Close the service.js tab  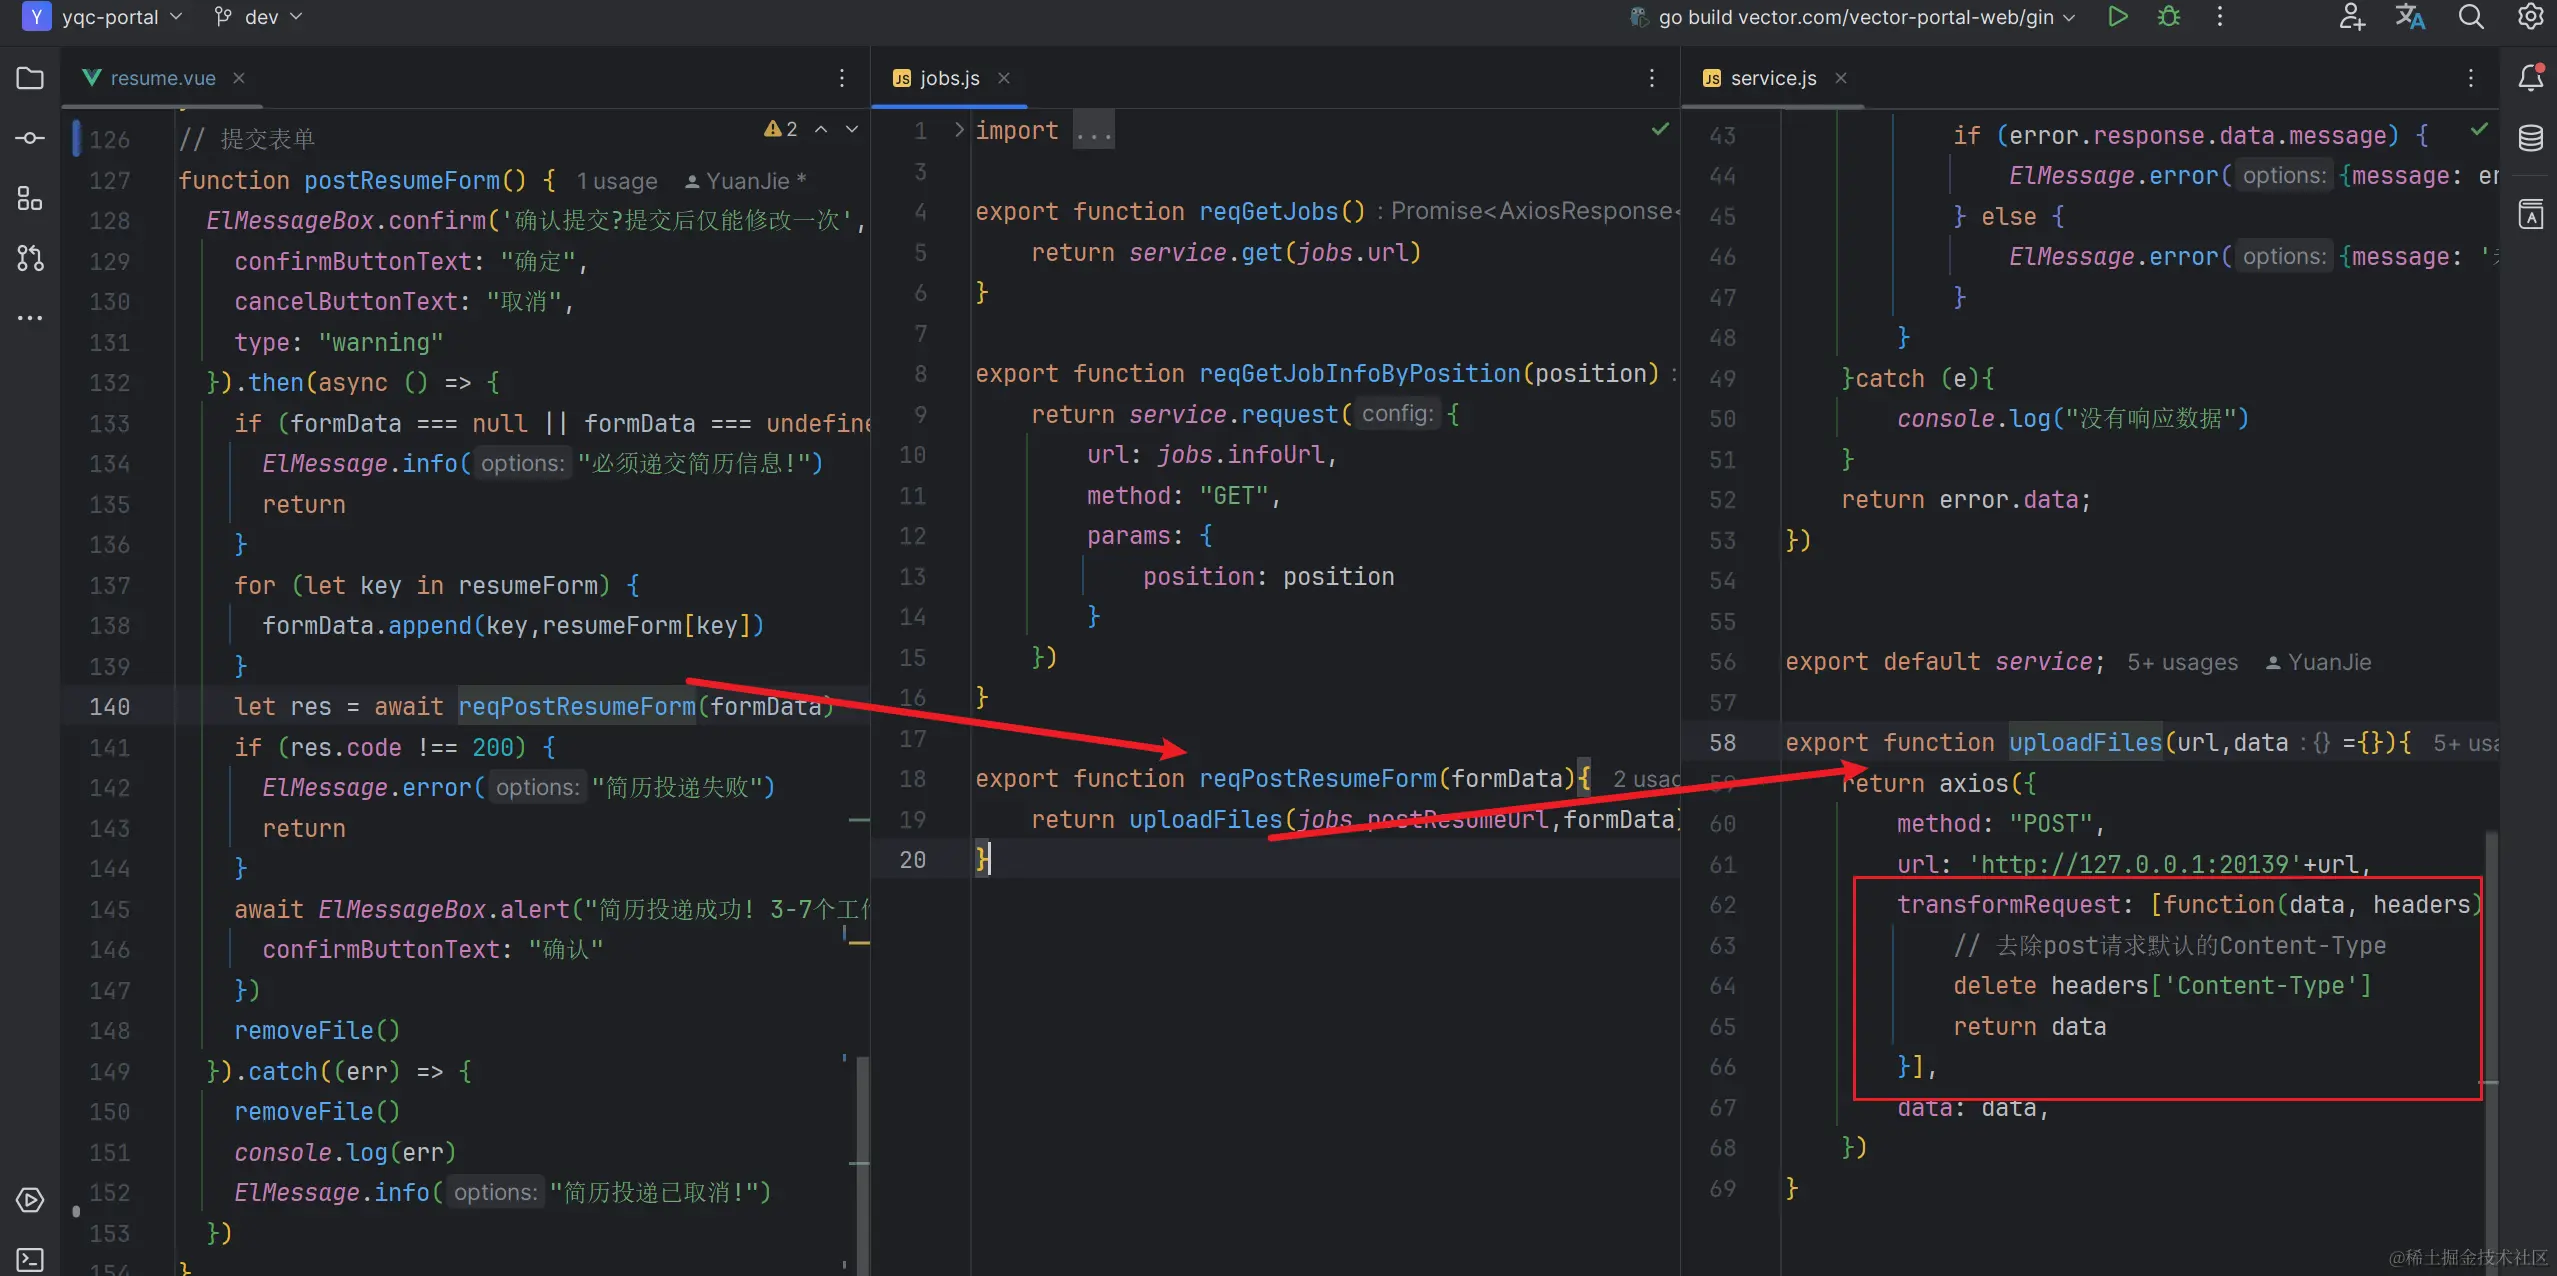pos(1841,78)
